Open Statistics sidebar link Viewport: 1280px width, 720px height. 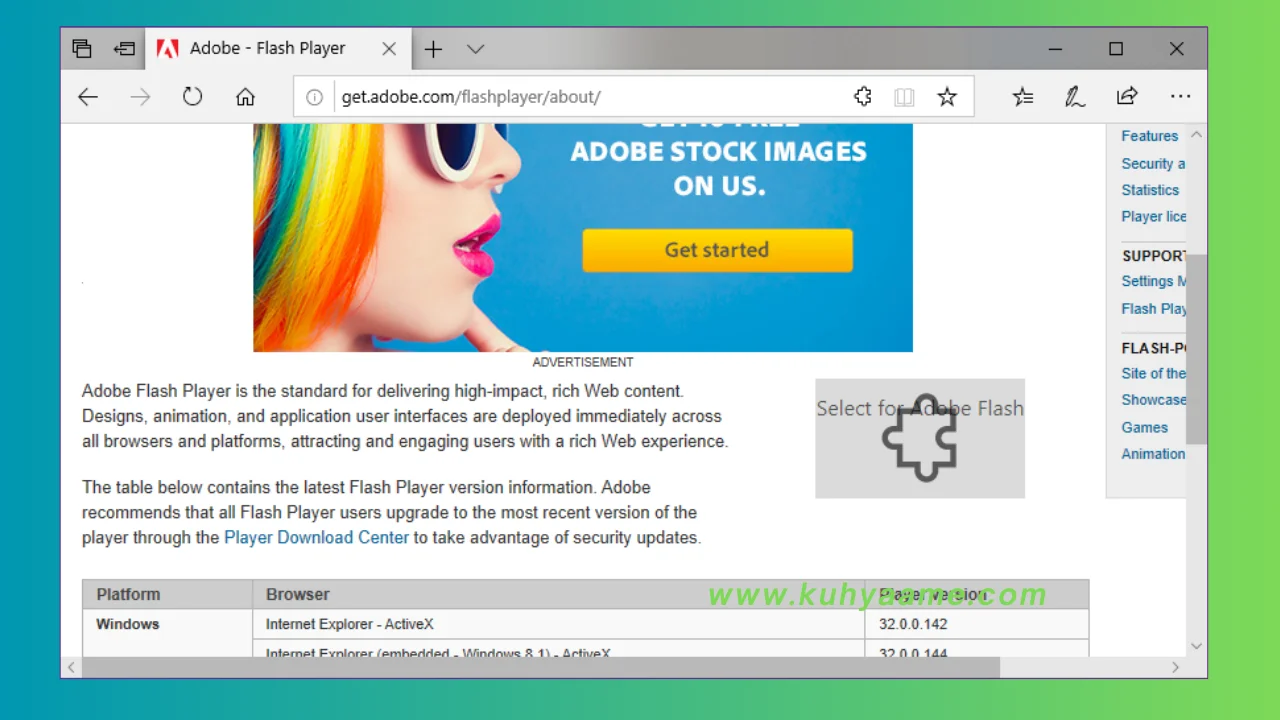coord(1150,190)
